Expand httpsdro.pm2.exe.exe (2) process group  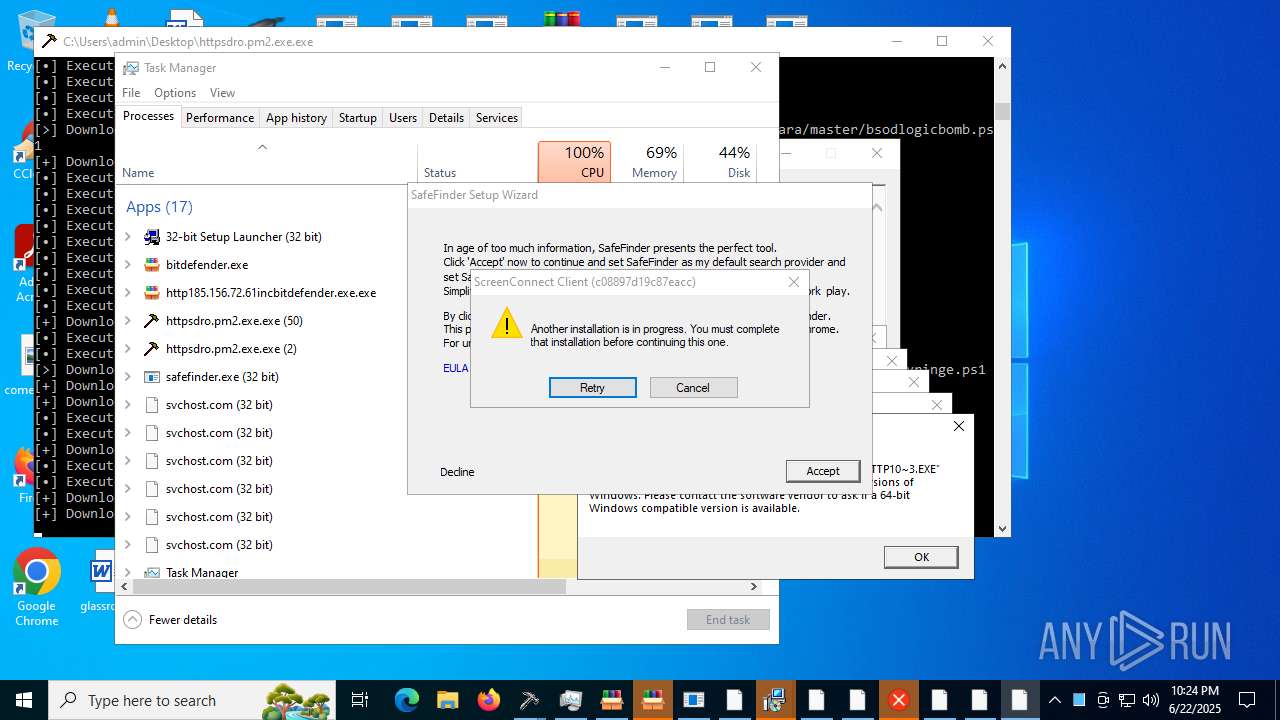(127, 349)
